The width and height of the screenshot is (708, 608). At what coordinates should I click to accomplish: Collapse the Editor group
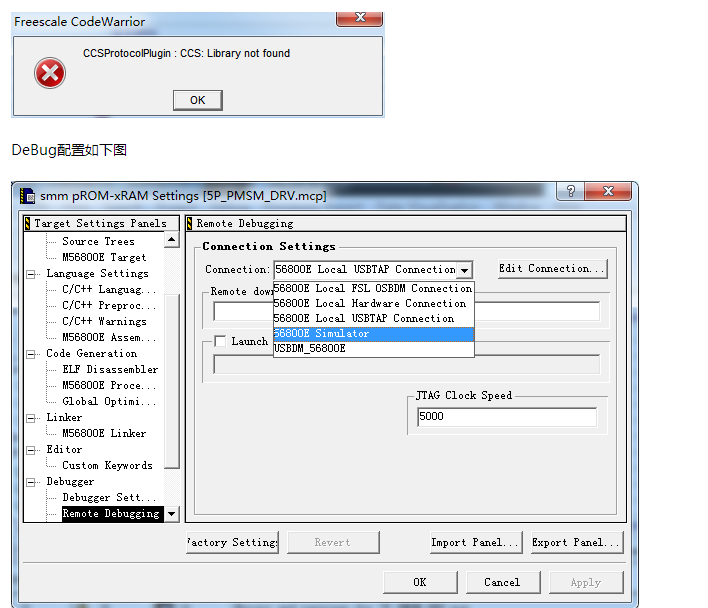tap(31, 450)
